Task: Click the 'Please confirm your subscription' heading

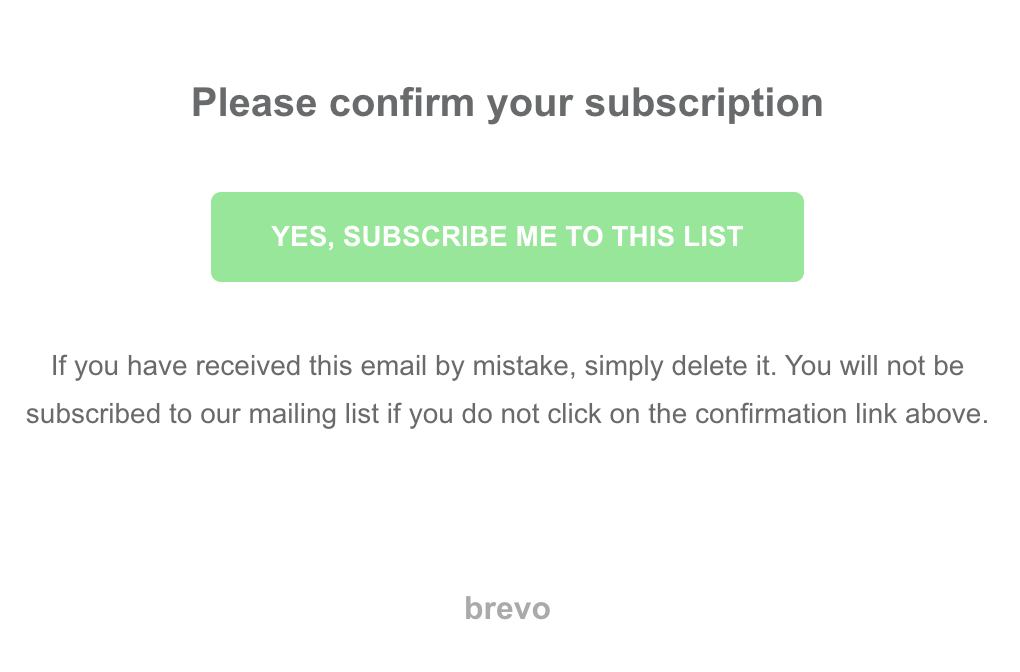Action: point(507,102)
